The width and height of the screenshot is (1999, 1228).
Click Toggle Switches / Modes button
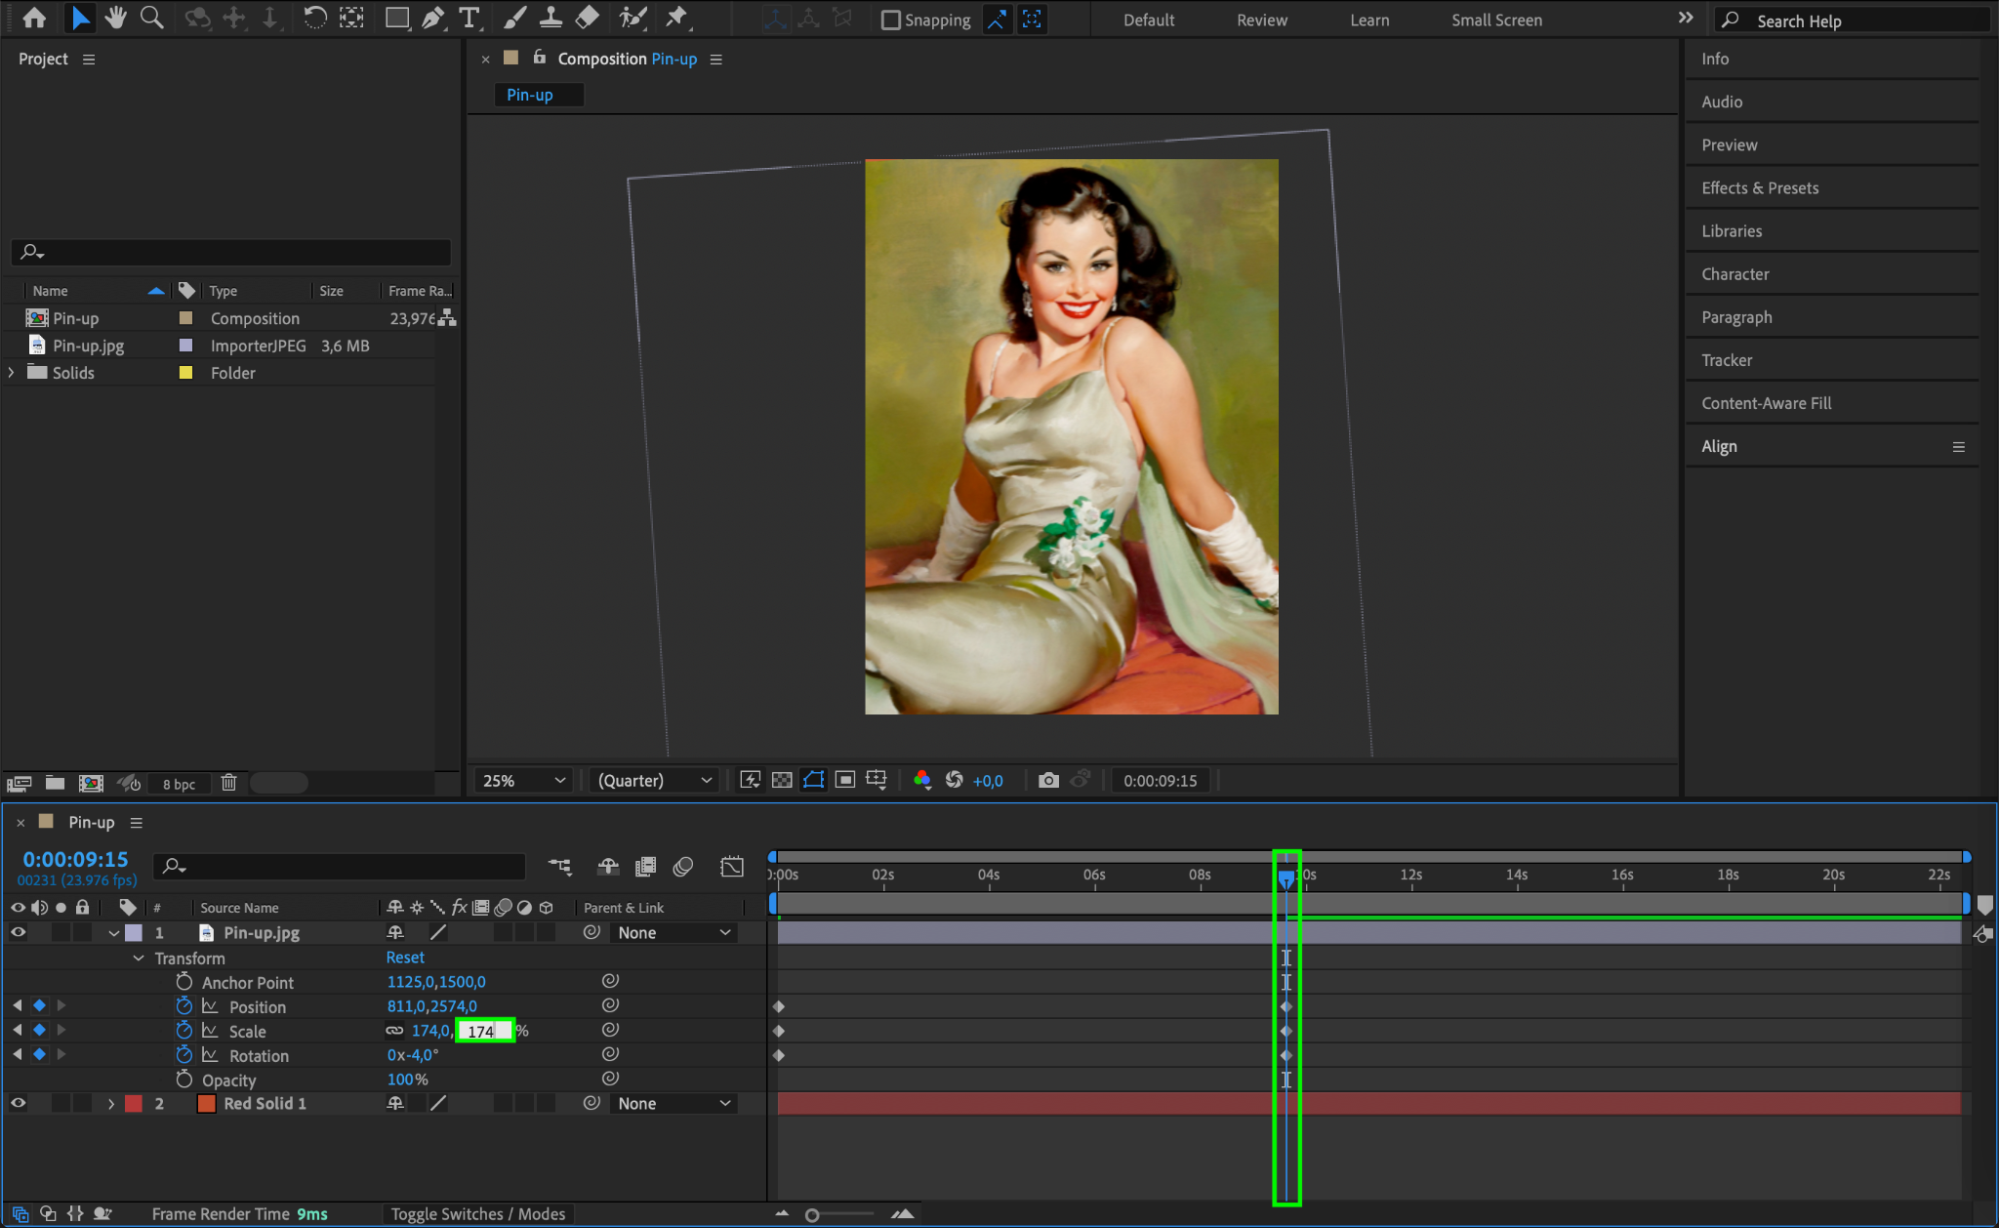478,1214
